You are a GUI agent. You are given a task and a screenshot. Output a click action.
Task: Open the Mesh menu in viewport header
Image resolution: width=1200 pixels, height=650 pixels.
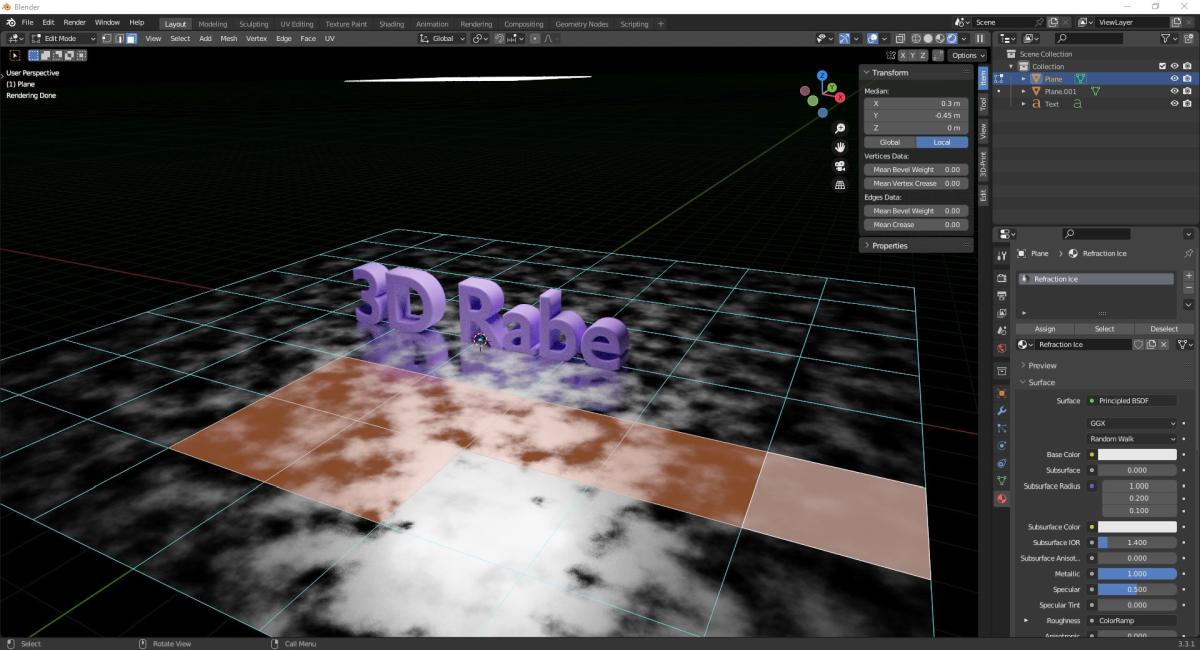point(229,38)
